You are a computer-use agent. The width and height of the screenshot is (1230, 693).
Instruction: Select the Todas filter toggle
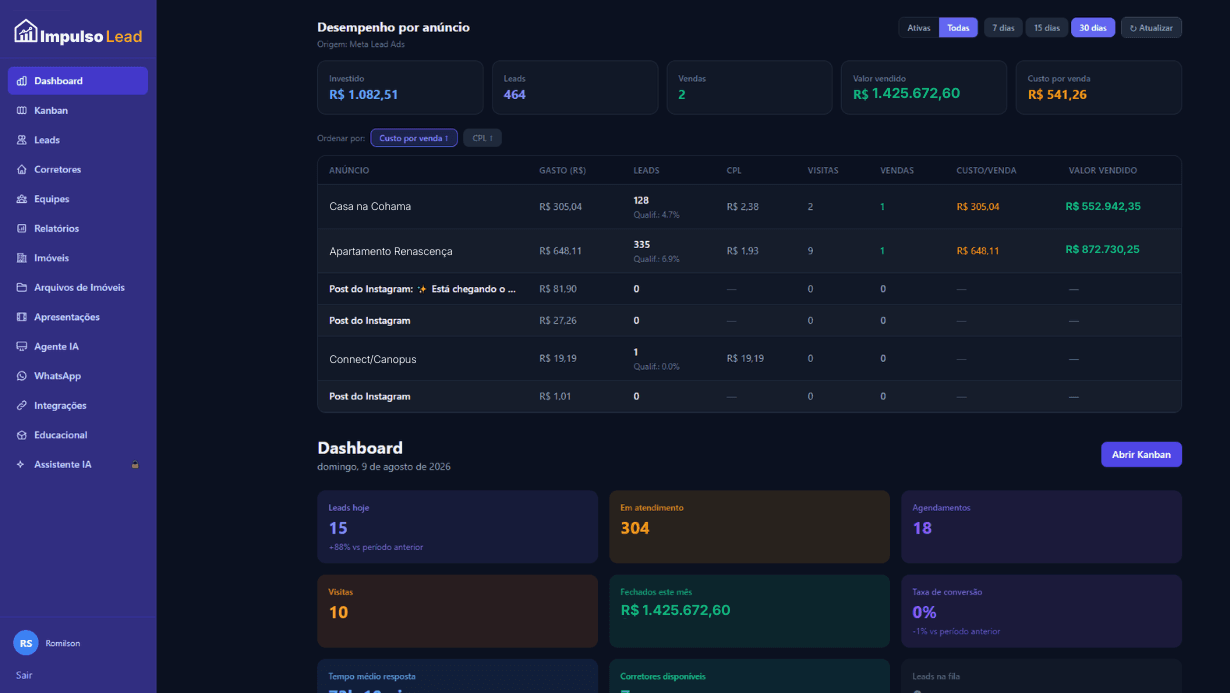(958, 28)
